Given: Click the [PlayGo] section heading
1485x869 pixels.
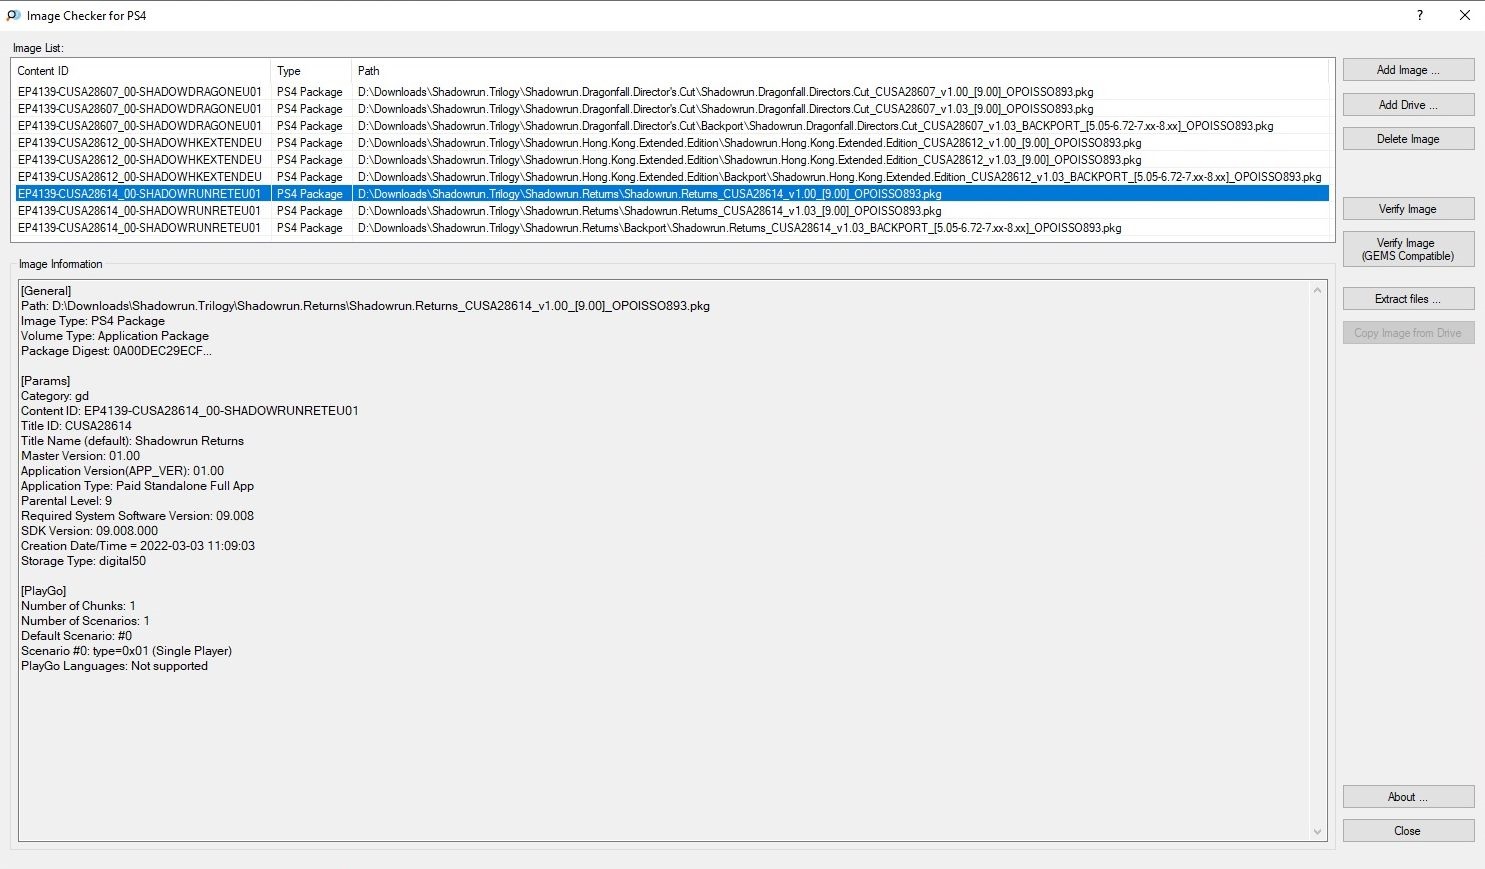Looking at the screenshot, I should click(43, 591).
